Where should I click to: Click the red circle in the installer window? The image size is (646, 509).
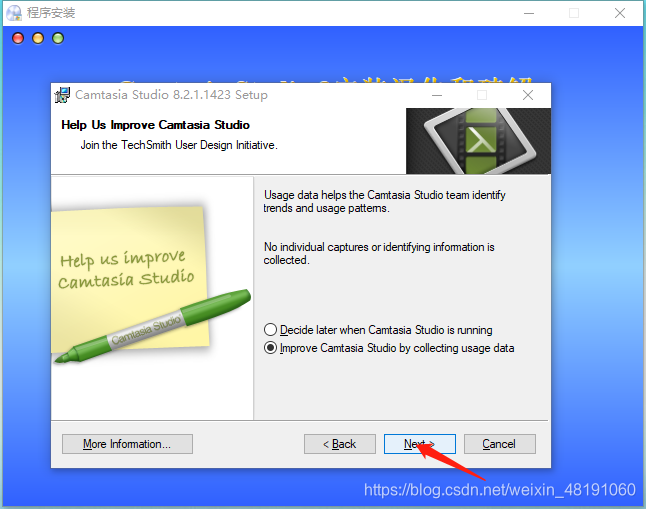pyautogui.click(x=18, y=38)
